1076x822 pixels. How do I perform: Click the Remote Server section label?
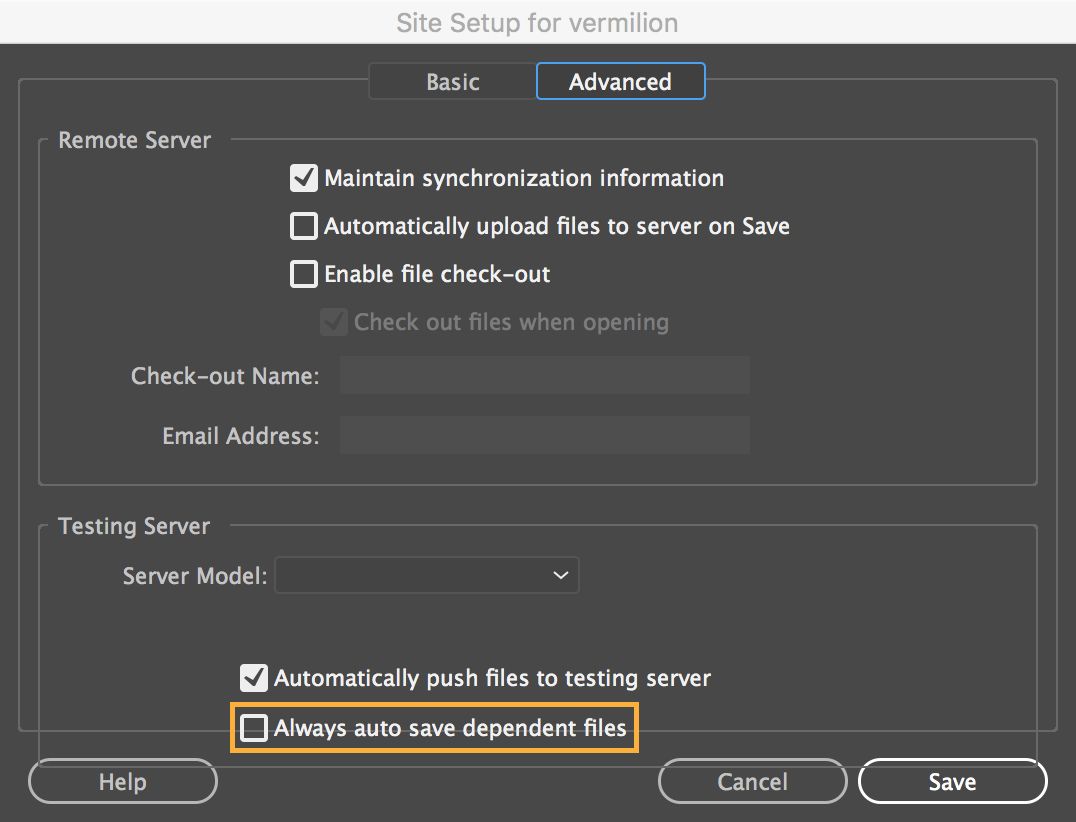tap(134, 140)
